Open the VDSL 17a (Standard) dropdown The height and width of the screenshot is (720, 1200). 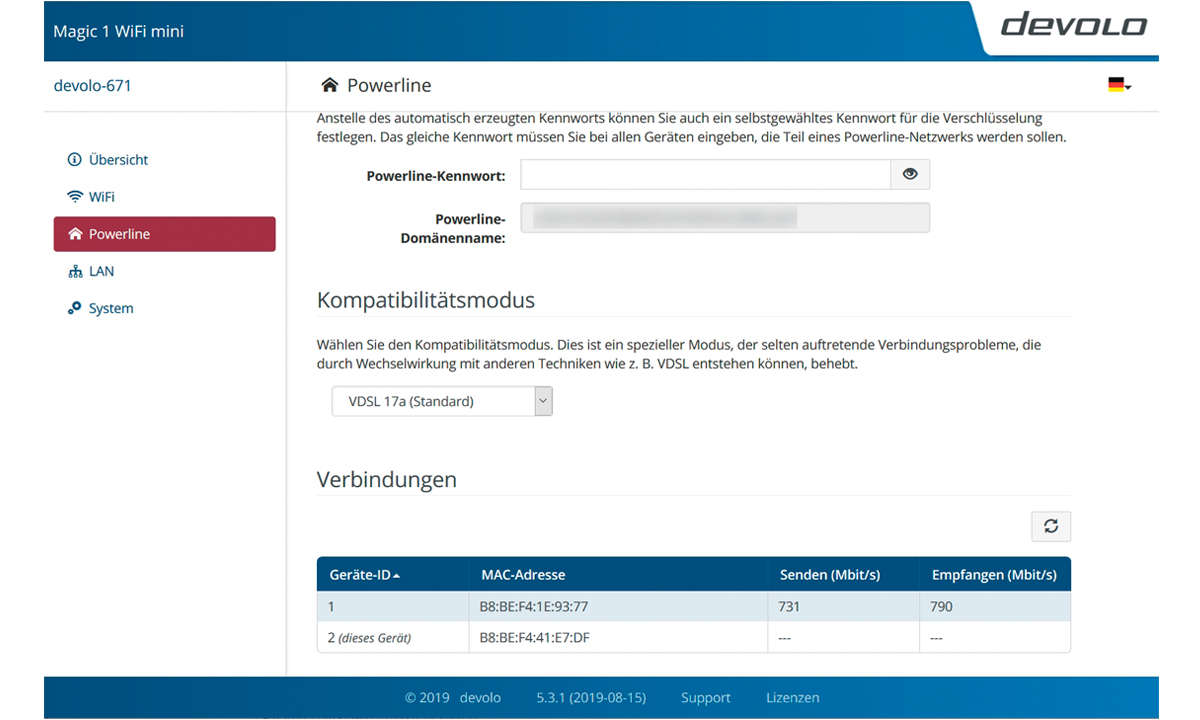(442, 401)
